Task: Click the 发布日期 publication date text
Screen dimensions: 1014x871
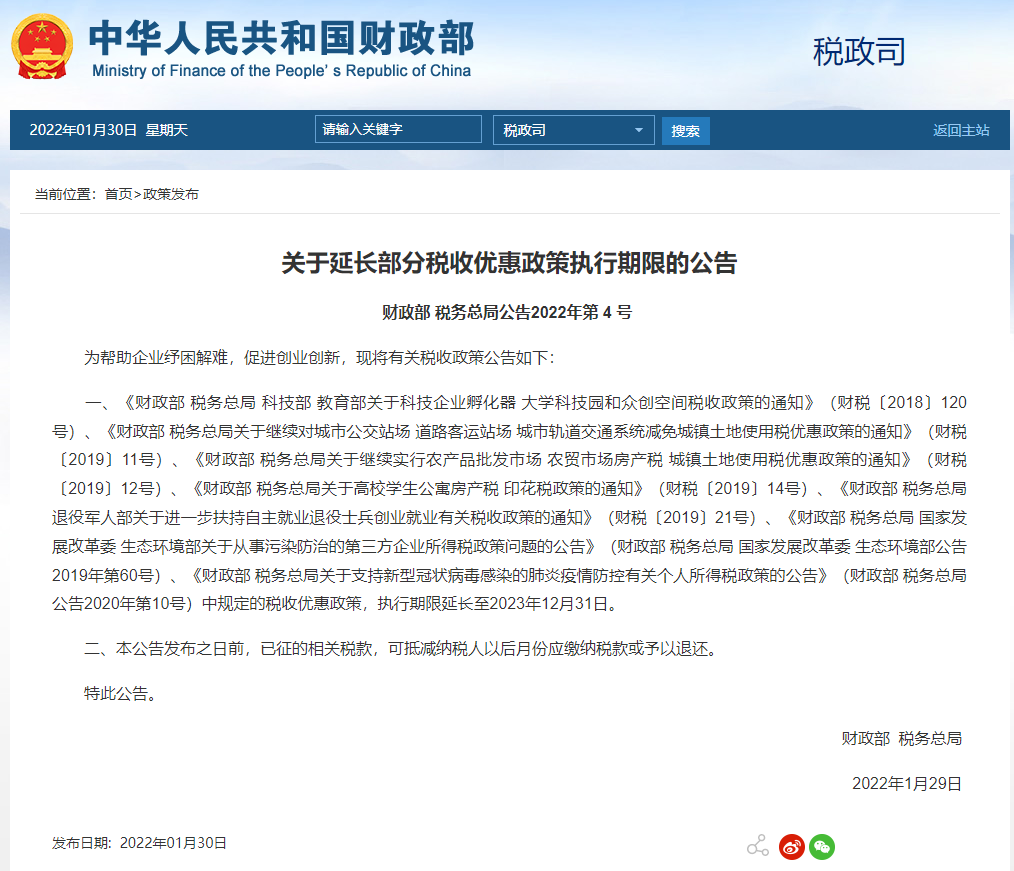Action: point(140,843)
